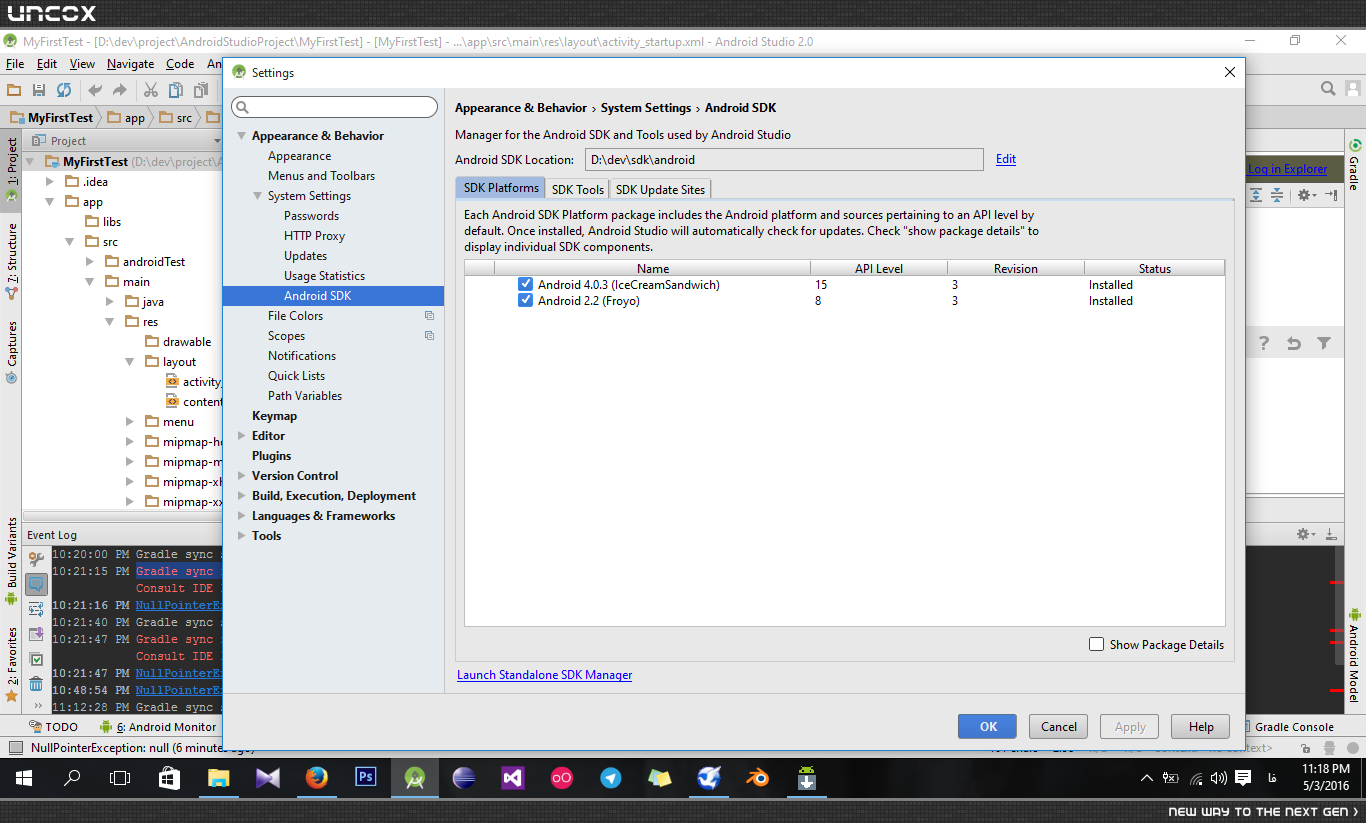Click Launch Standalone SDK Manager link
Viewport: 1366px width, 823px height.
click(x=544, y=675)
